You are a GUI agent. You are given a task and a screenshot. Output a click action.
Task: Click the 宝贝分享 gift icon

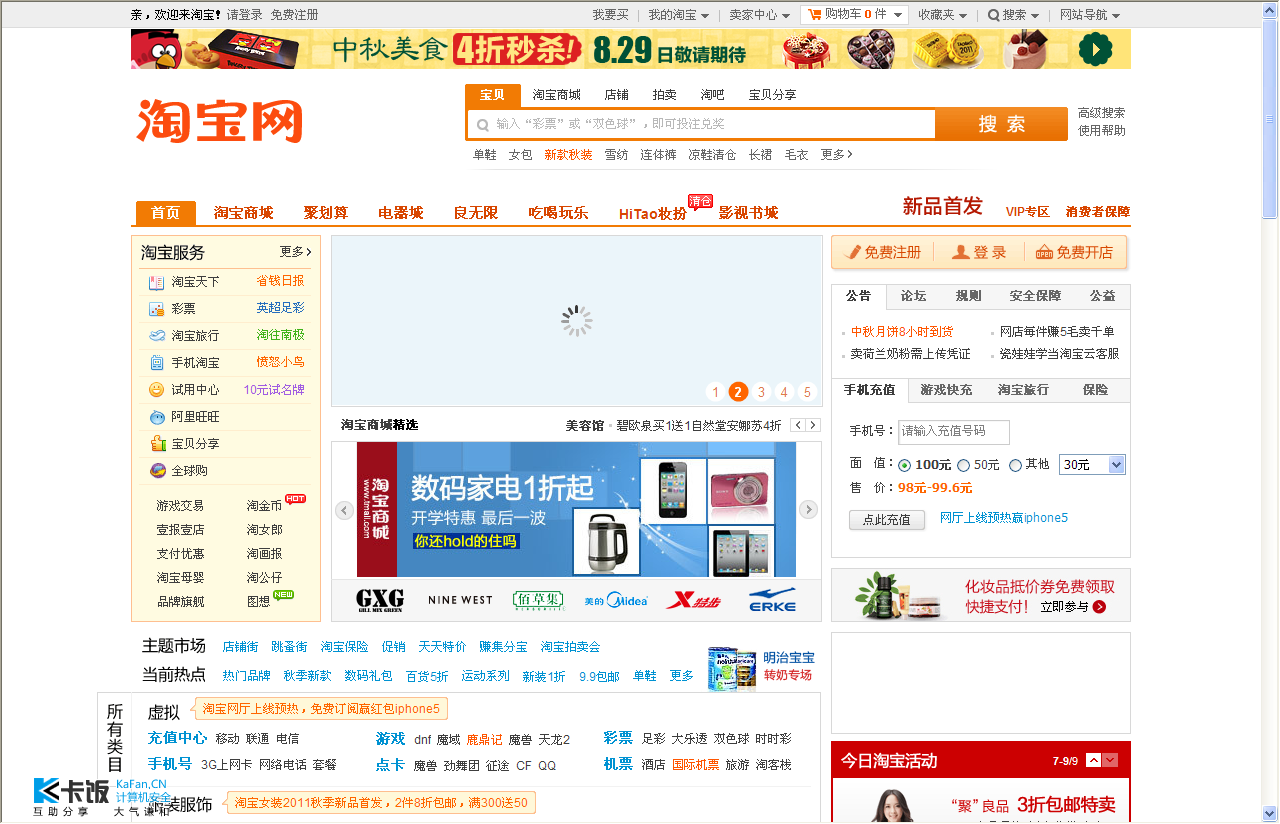pos(156,444)
